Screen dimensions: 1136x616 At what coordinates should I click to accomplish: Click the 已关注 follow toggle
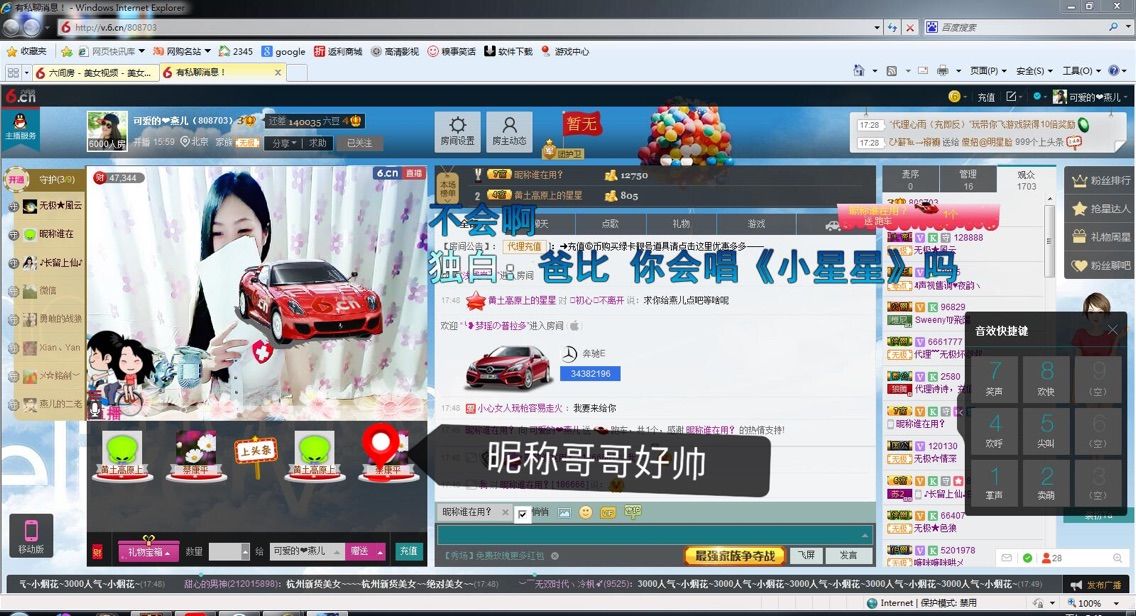(359, 143)
